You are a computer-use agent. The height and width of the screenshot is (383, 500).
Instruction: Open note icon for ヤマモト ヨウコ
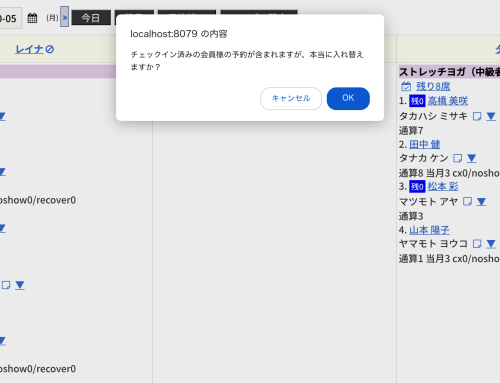477,244
